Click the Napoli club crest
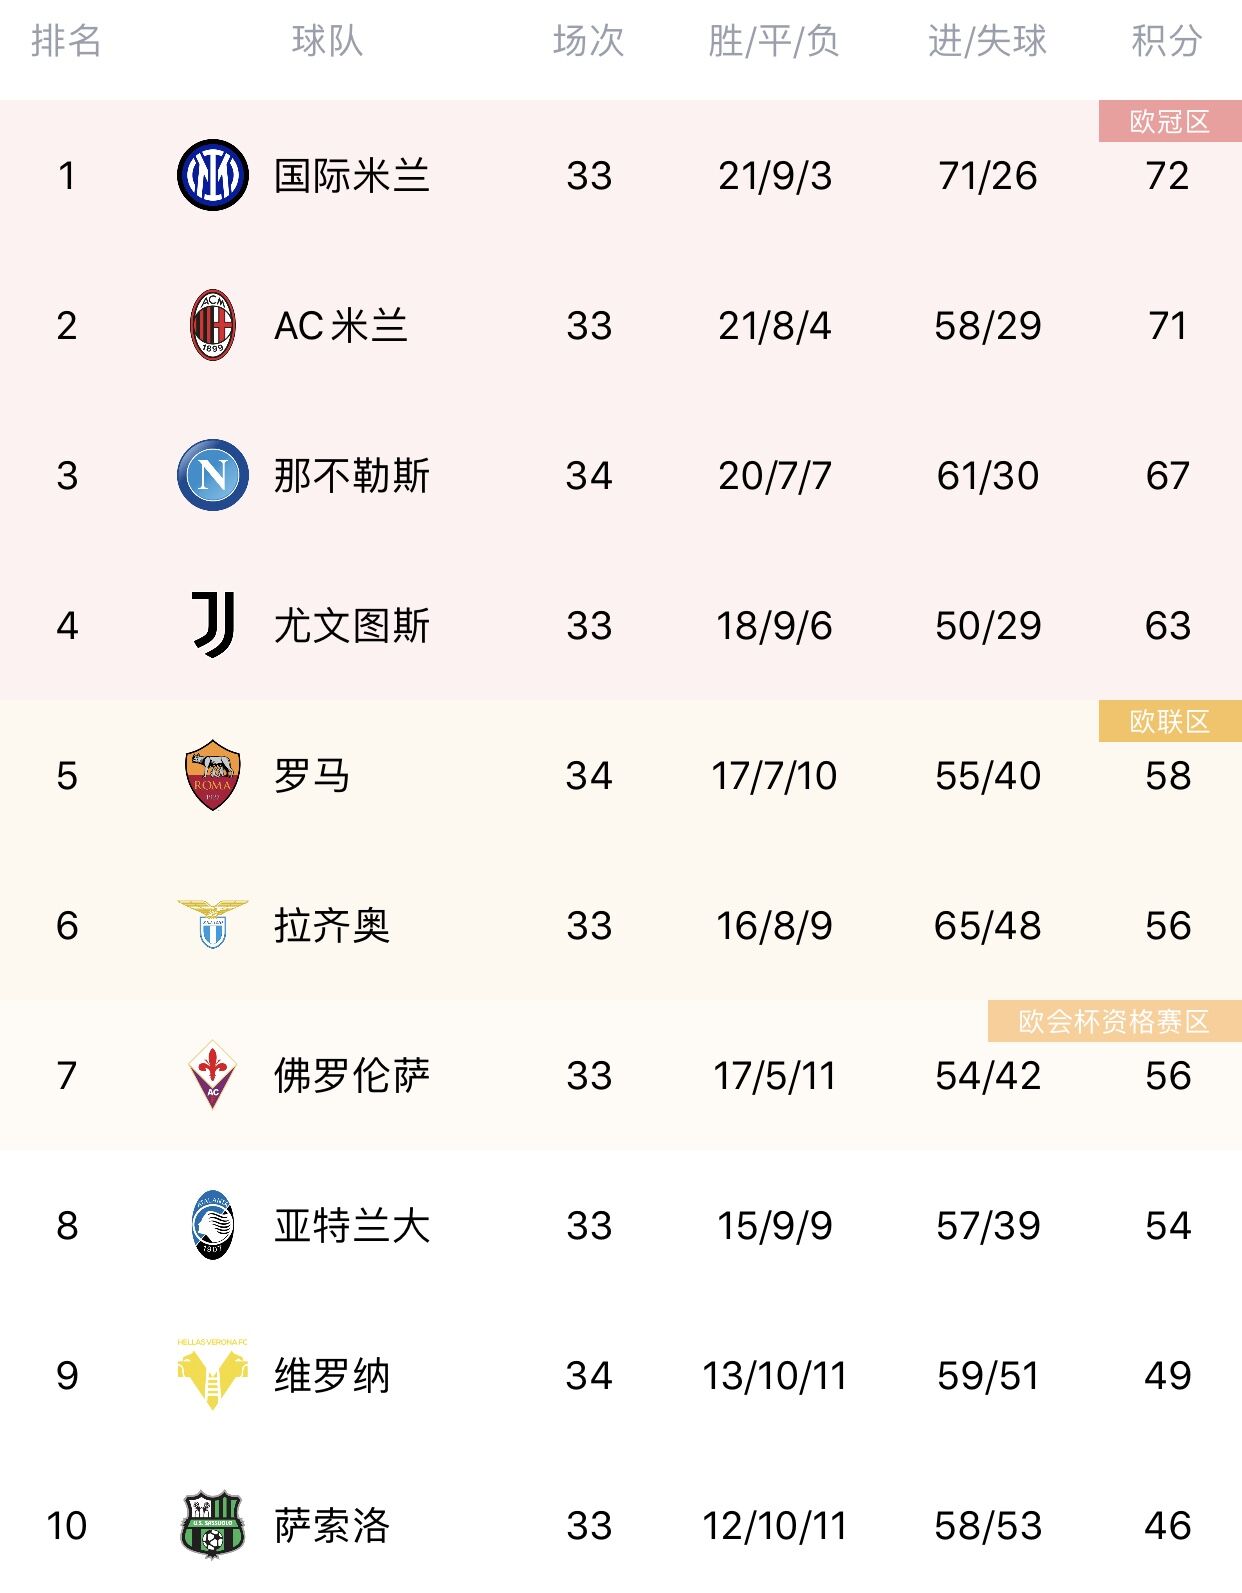The image size is (1242, 1593). 212,475
